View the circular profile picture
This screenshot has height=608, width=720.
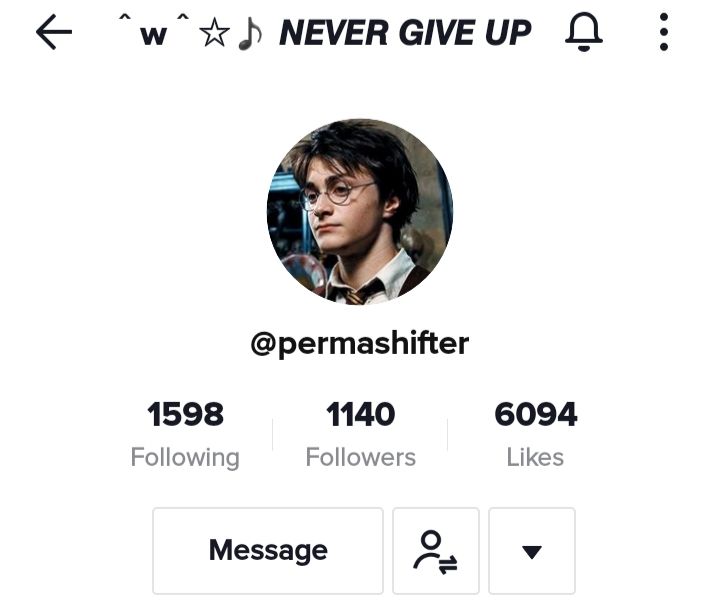(x=360, y=212)
